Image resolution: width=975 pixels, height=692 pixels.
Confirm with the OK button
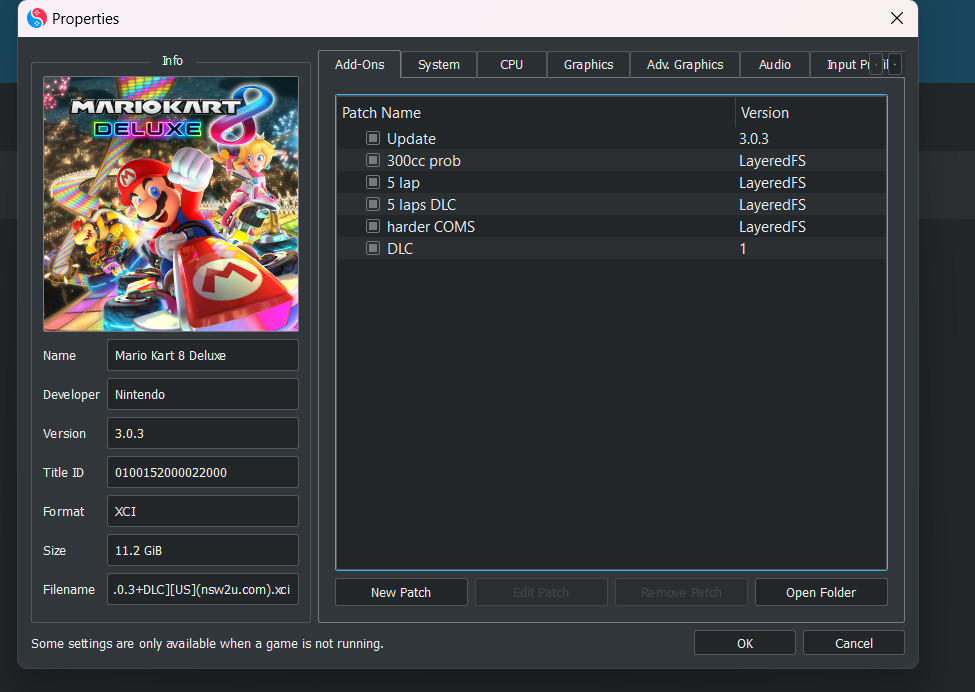[745, 644]
